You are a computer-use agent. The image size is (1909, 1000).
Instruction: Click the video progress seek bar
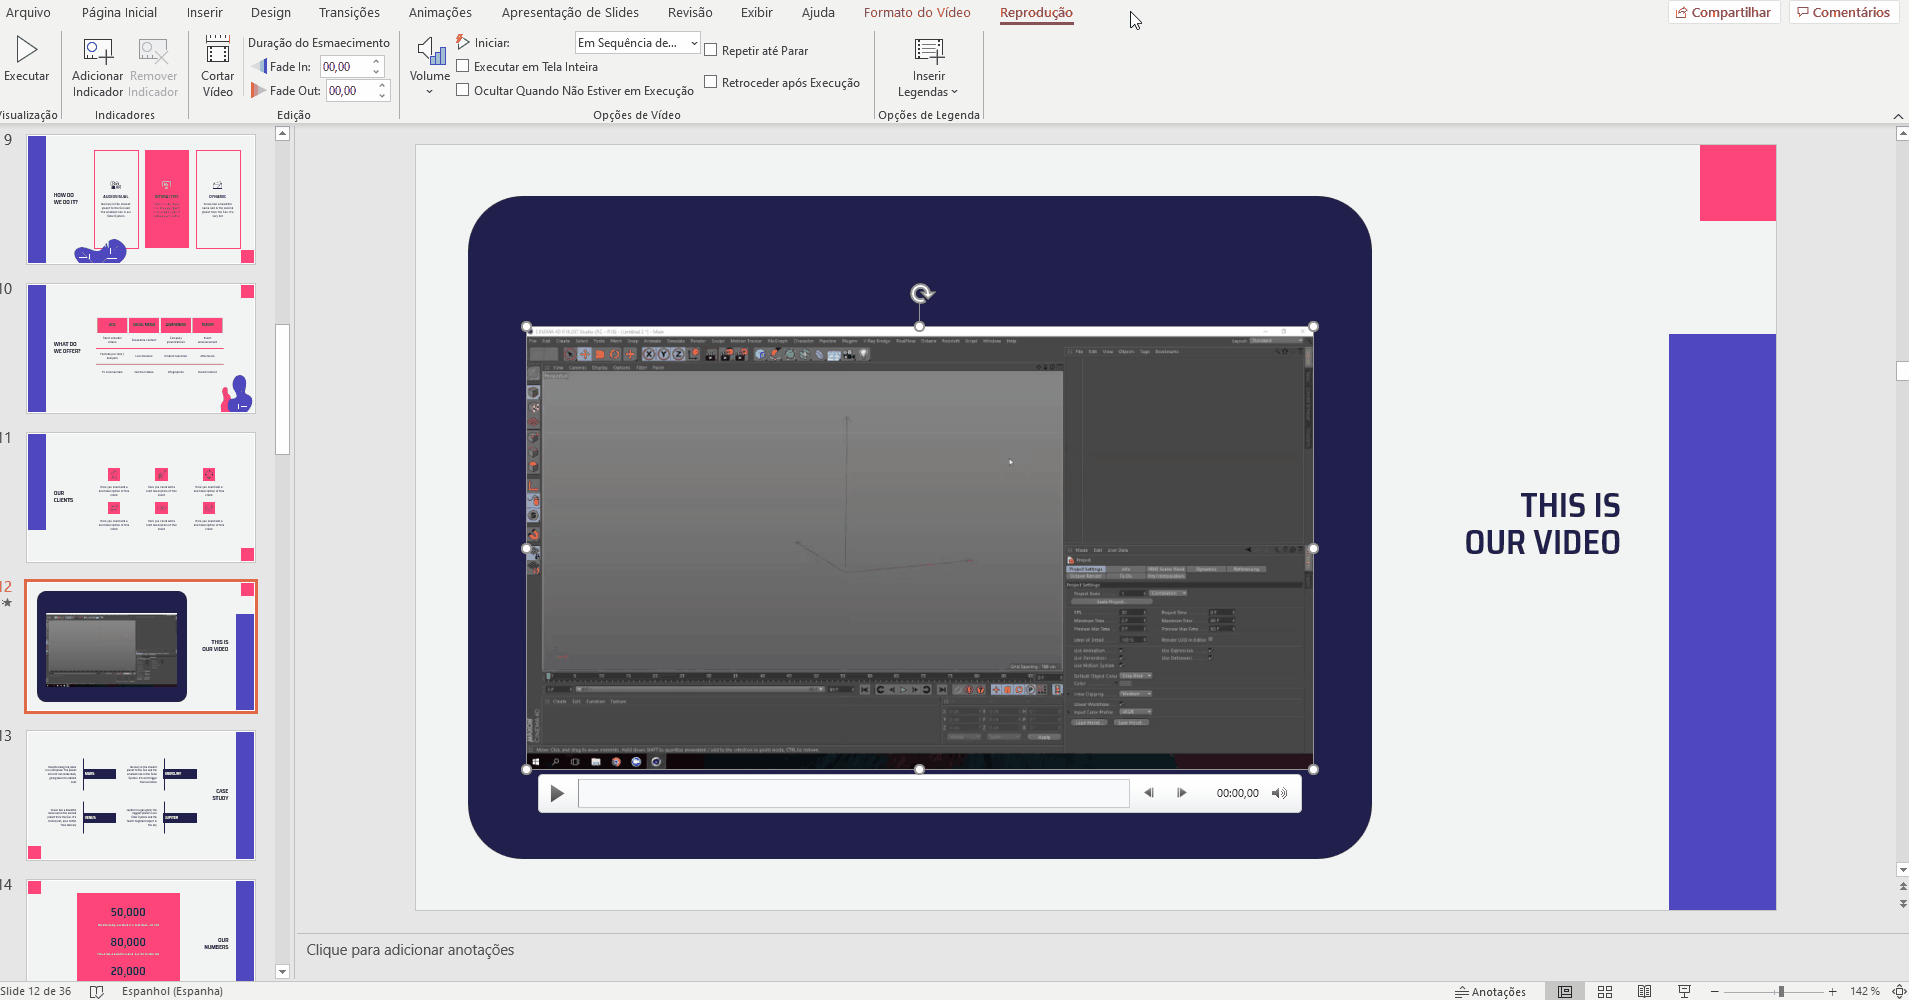(854, 793)
